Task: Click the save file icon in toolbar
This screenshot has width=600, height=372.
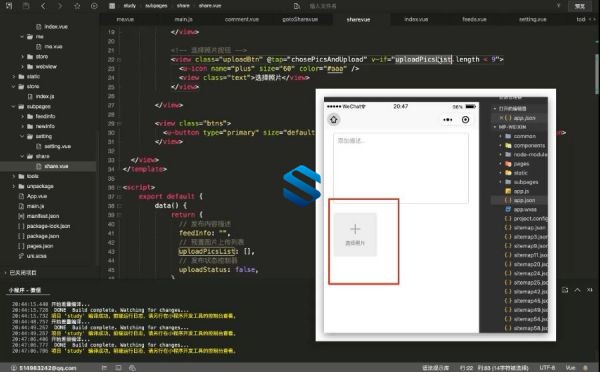Action: pos(26,6)
